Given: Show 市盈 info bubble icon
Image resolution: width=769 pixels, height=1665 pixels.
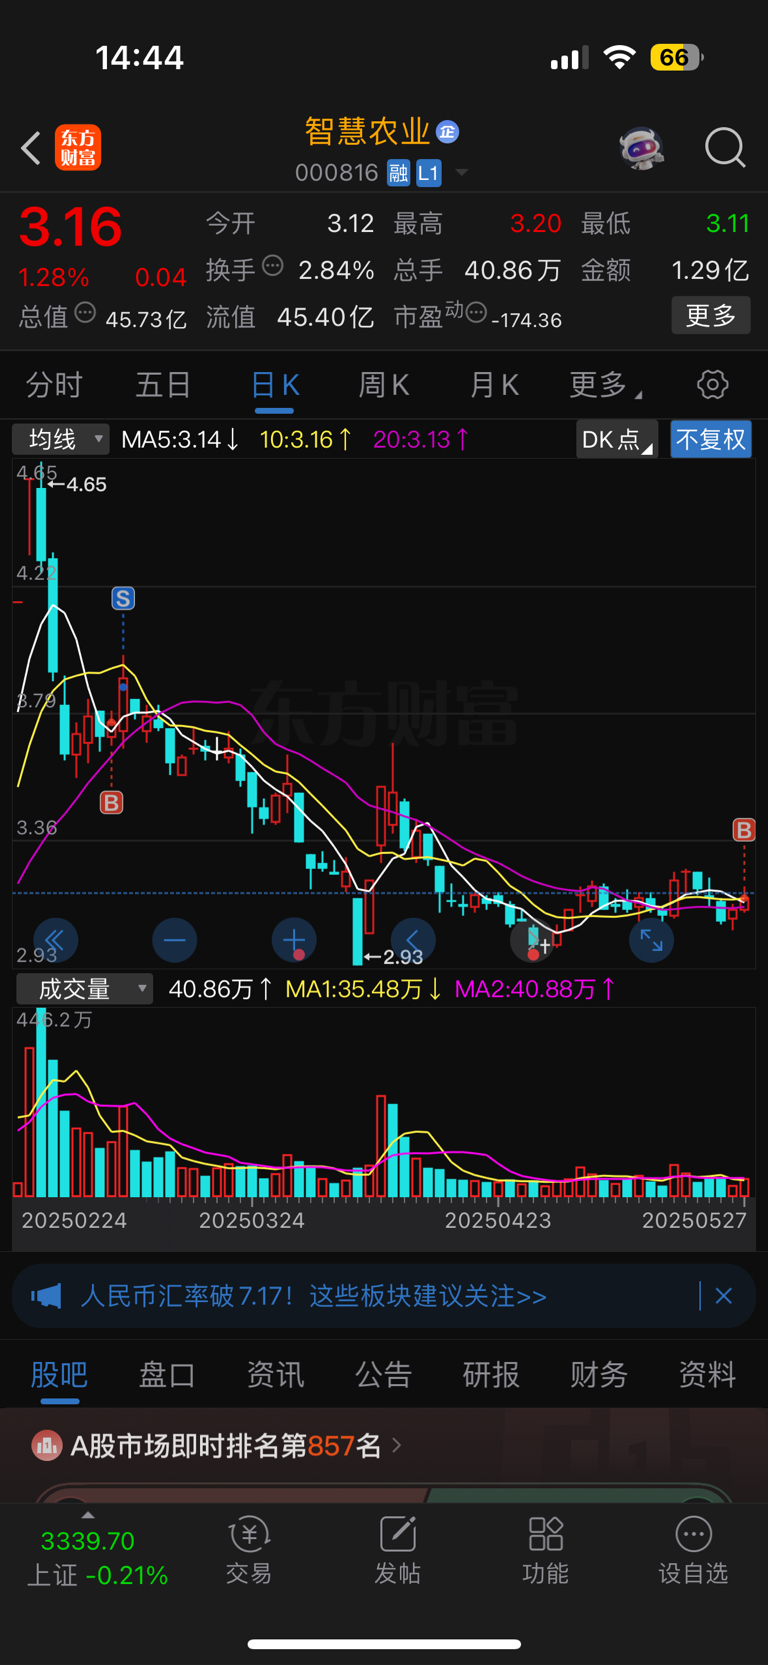Looking at the screenshot, I should coord(476,313).
